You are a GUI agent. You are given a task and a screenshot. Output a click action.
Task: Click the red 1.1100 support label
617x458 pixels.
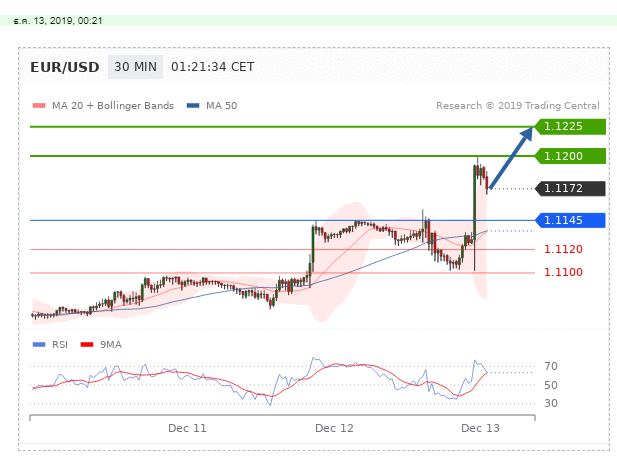[x=563, y=272]
